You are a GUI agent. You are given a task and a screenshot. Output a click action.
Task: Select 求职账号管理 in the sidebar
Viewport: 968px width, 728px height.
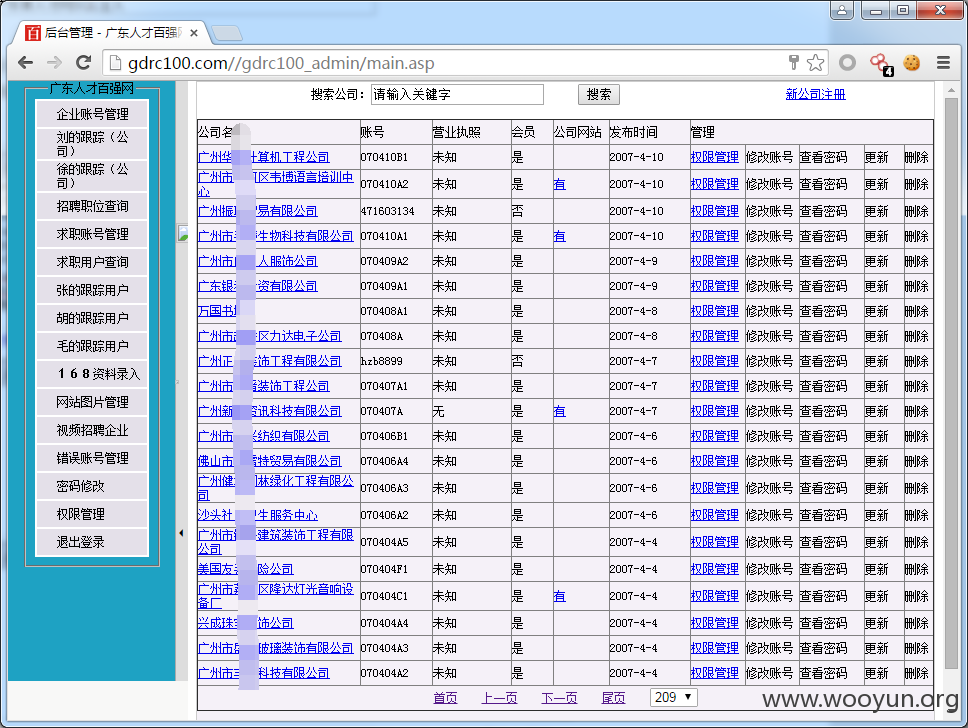[x=92, y=234]
